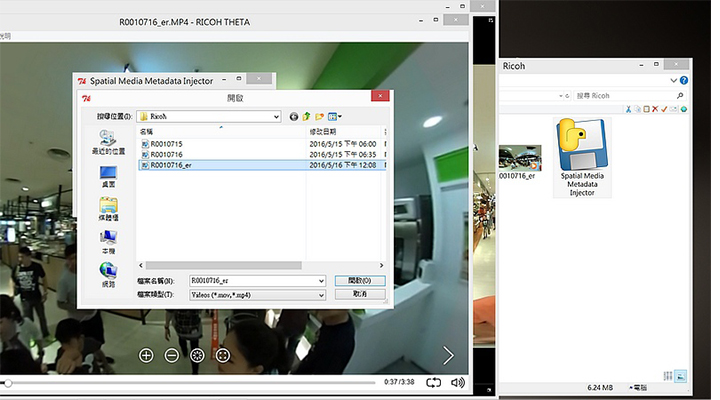Image resolution: width=720 pixels, height=400 pixels.
Task: Click the Spatial Media Metadata Injector title icon
Action: click(x=82, y=81)
